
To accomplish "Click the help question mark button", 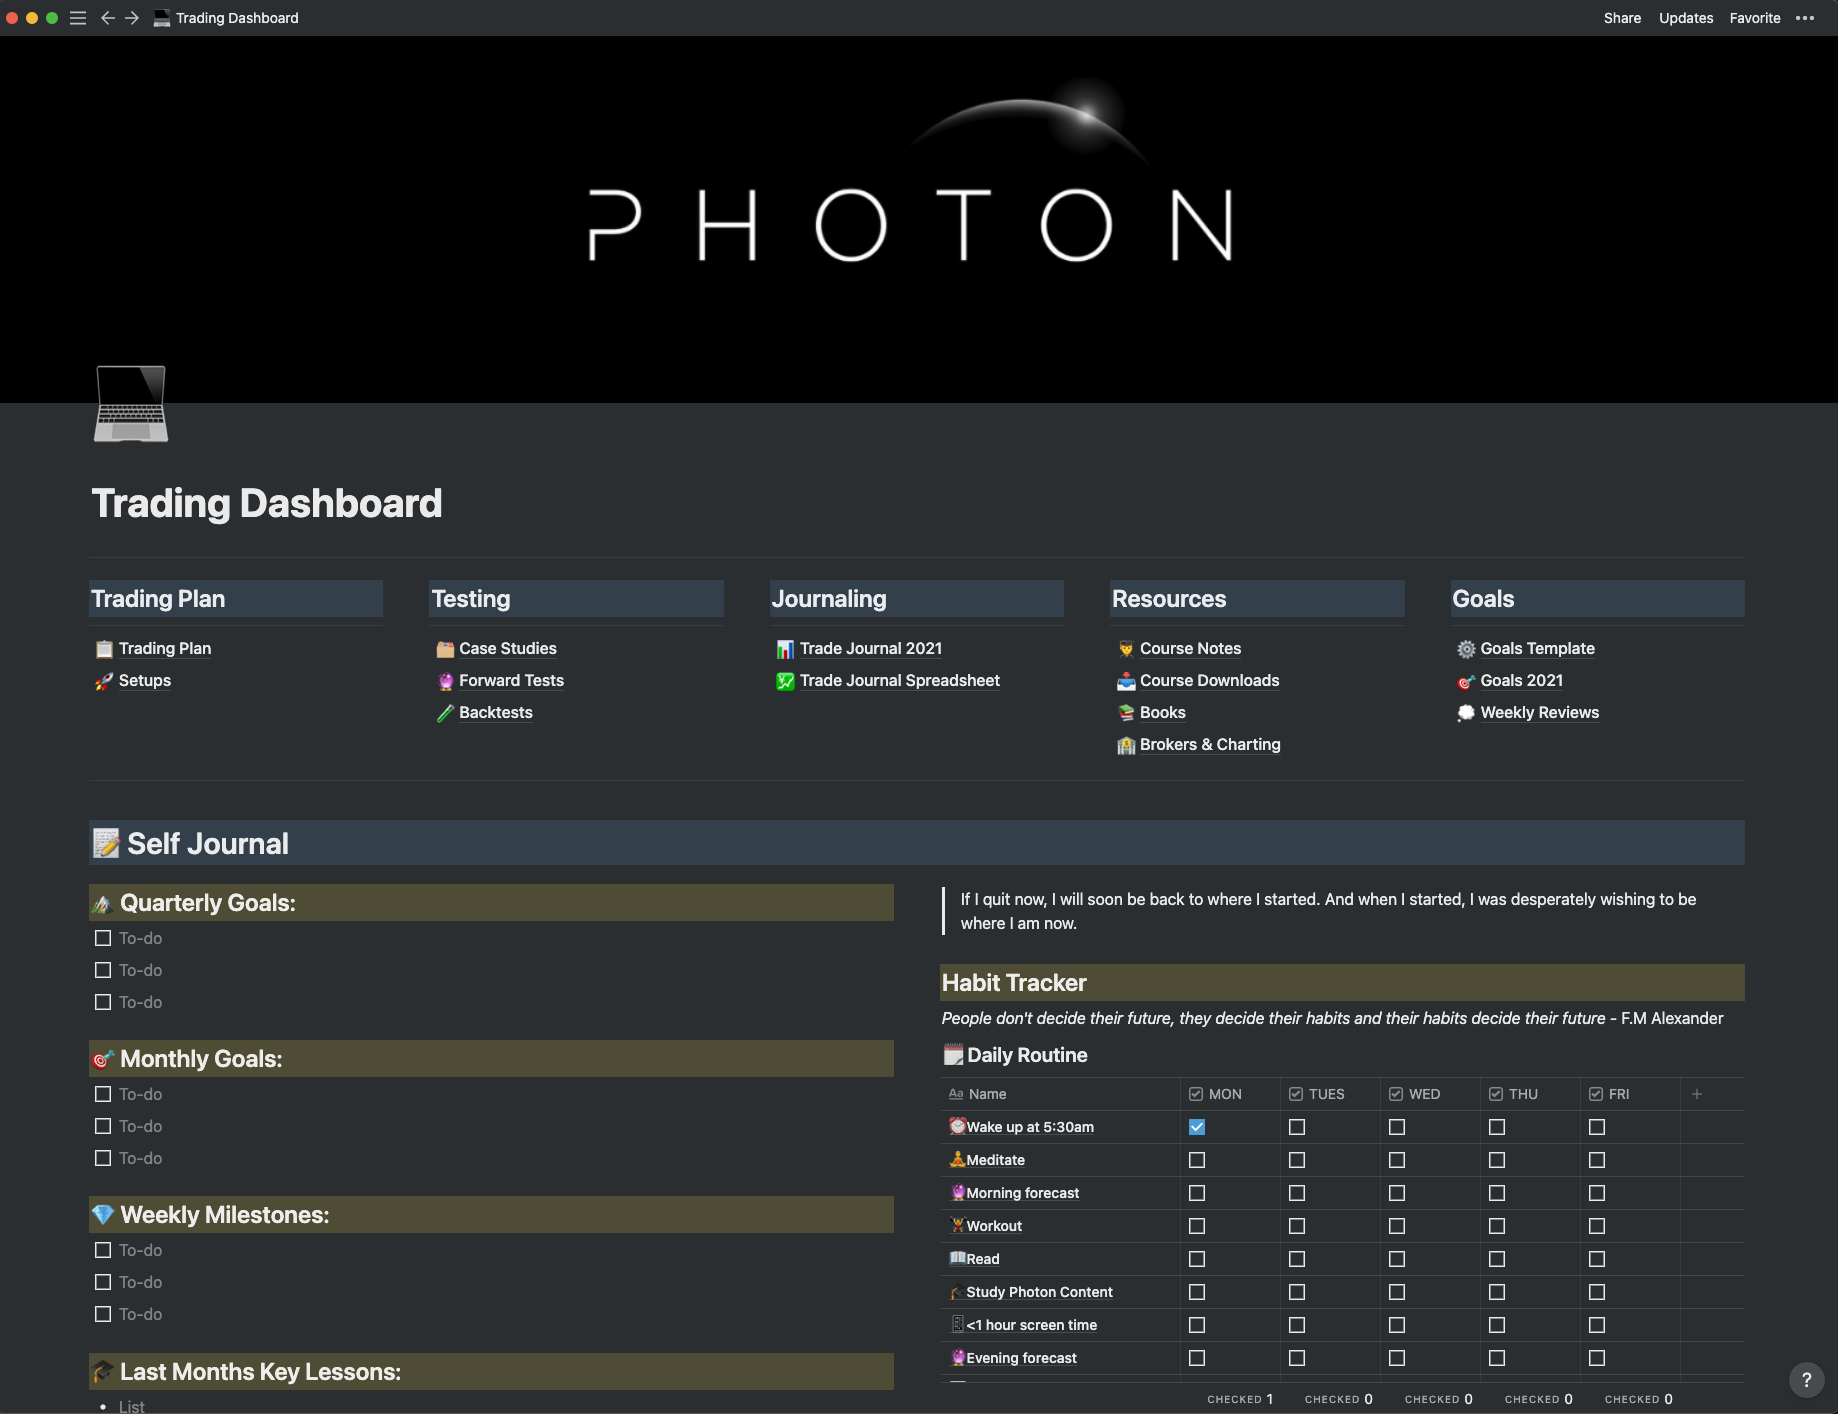I will point(1806,1380).
